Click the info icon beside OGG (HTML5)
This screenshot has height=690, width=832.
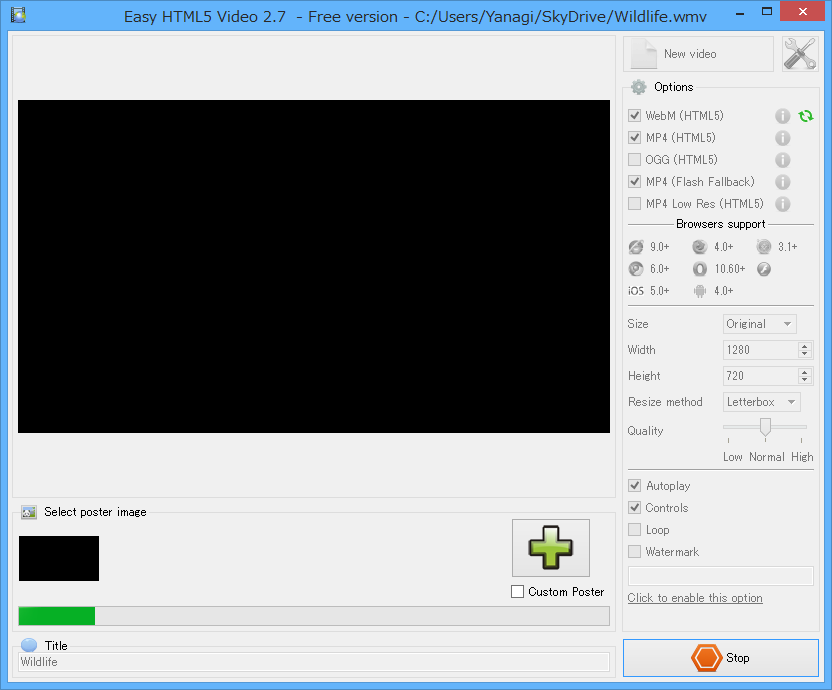[x=783, y=160]
